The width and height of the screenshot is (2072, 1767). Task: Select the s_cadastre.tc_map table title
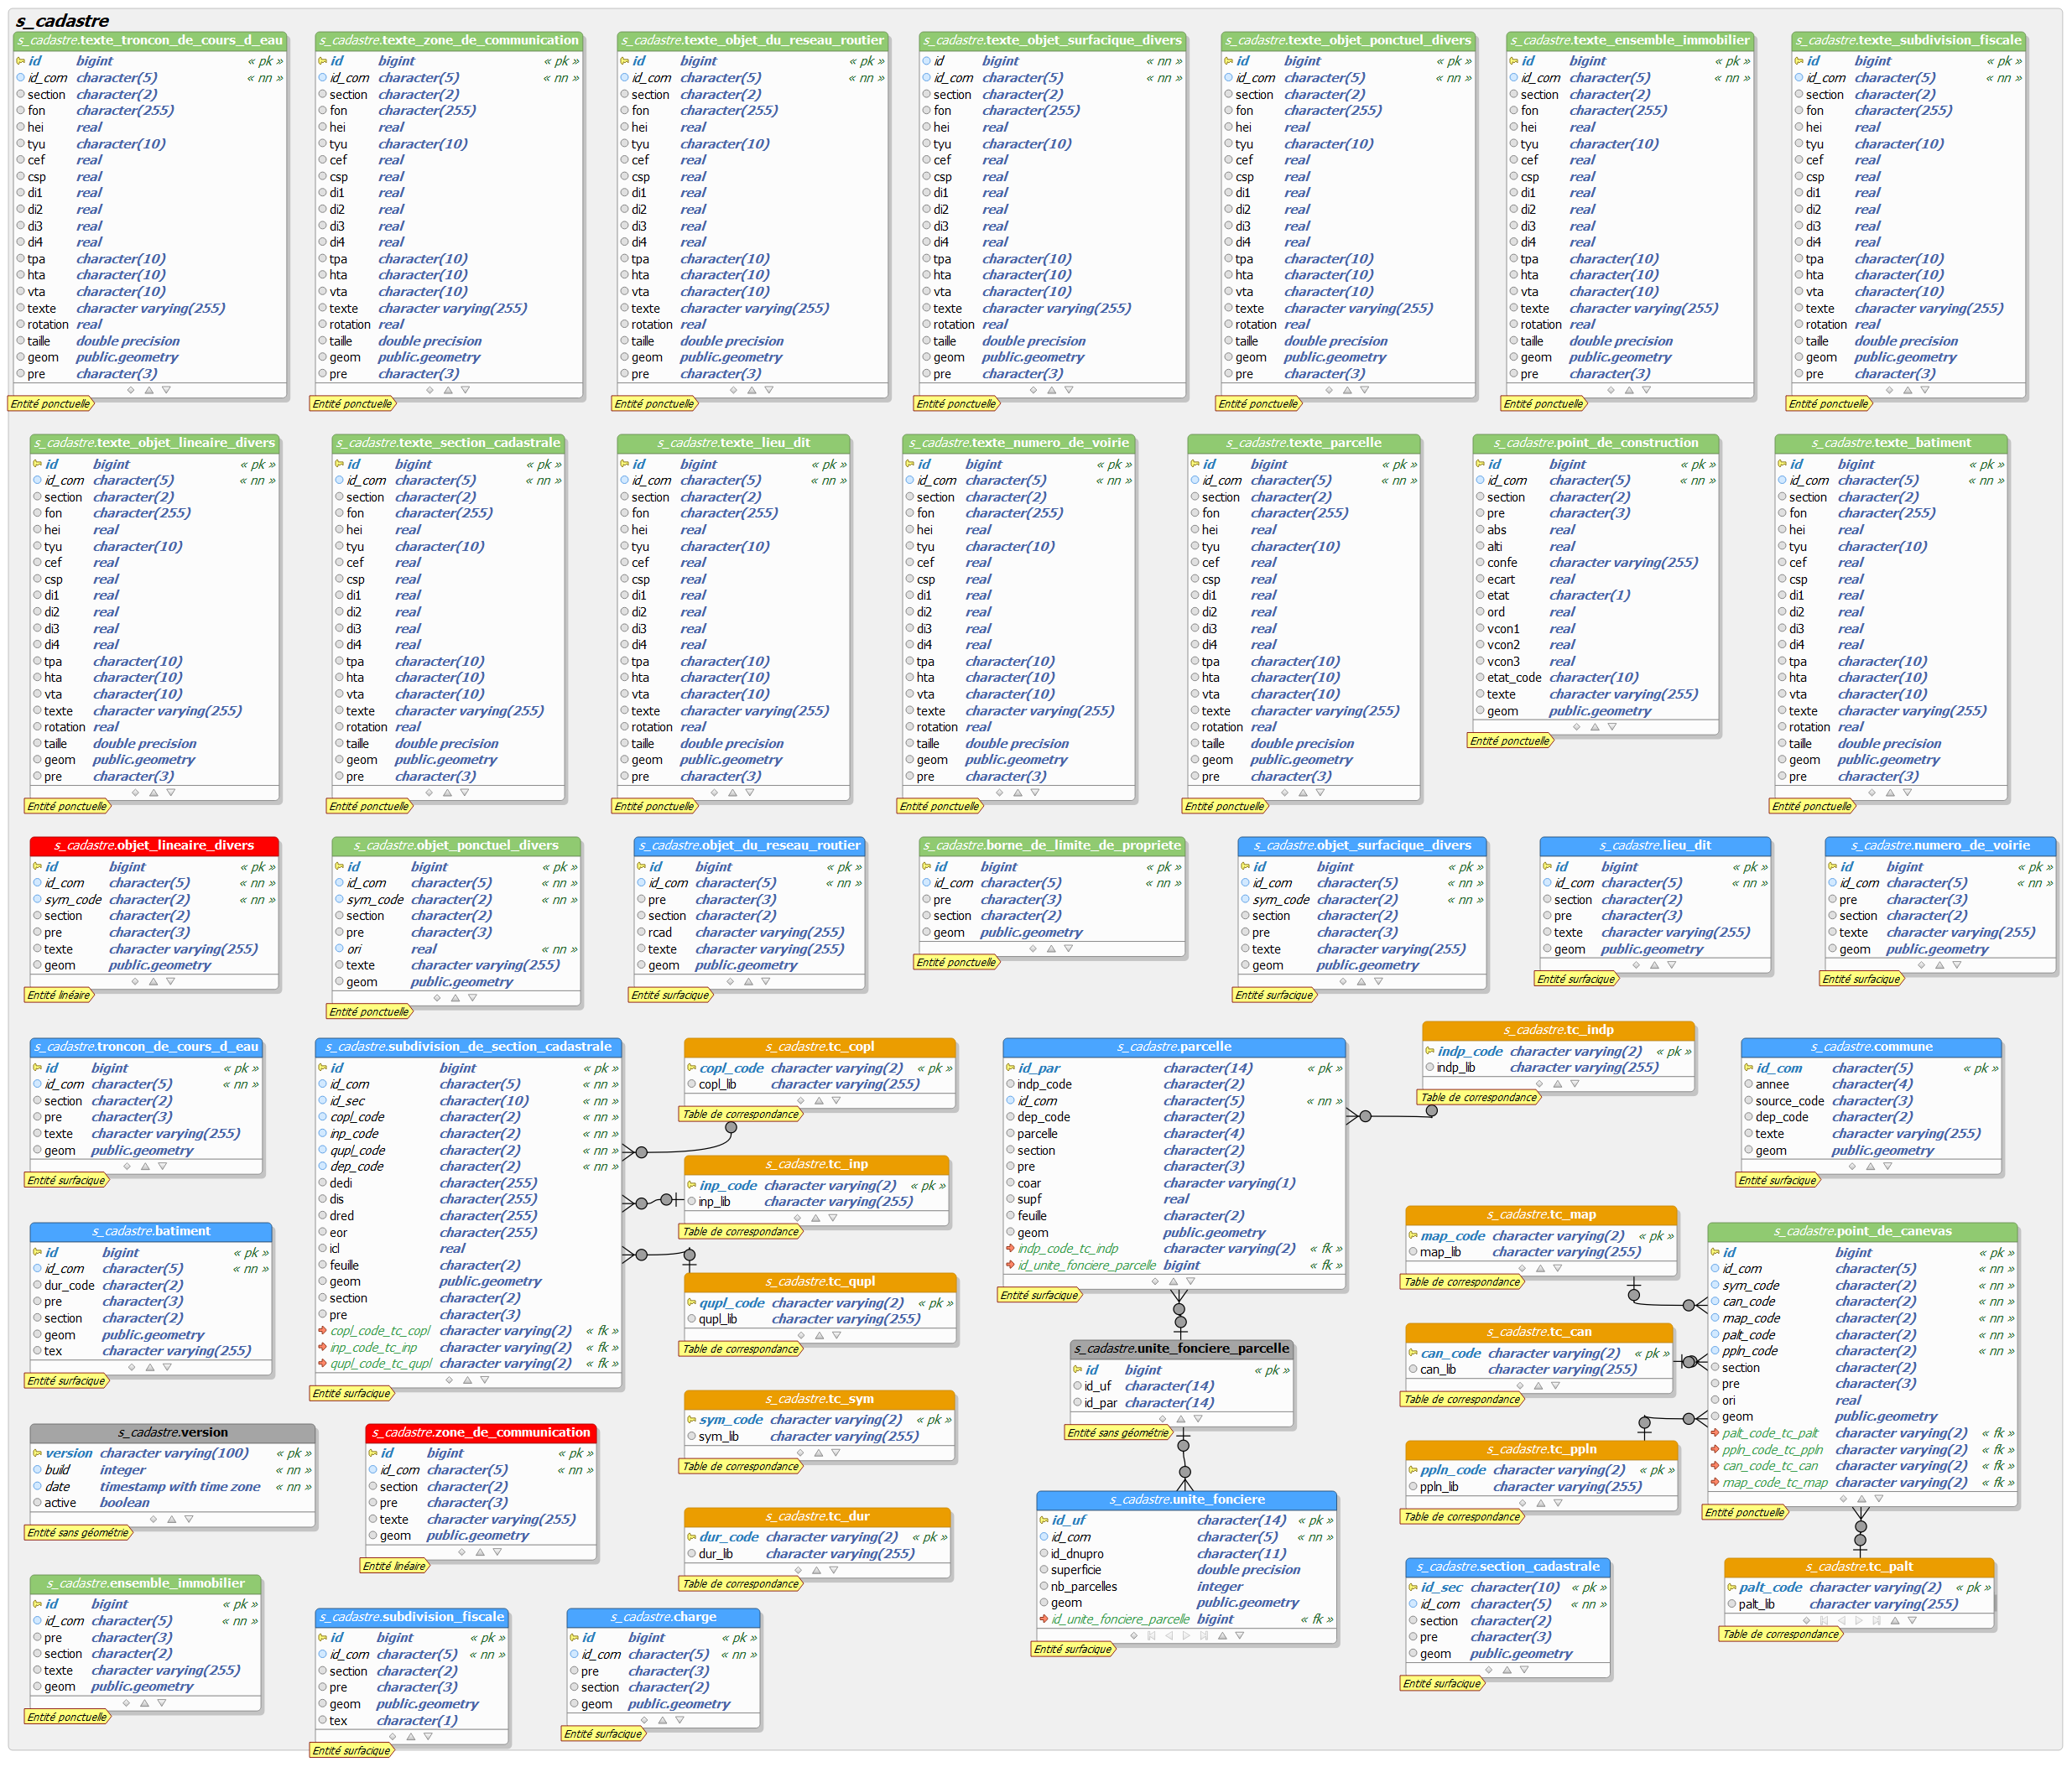(x=1541, y=1214)
